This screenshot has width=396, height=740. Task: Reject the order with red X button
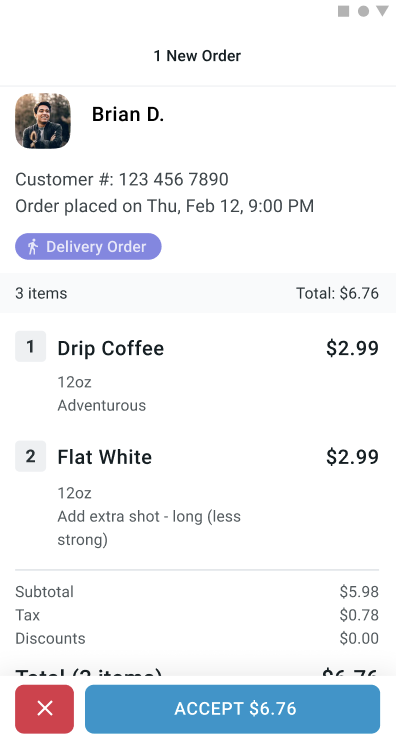(44, 708)
